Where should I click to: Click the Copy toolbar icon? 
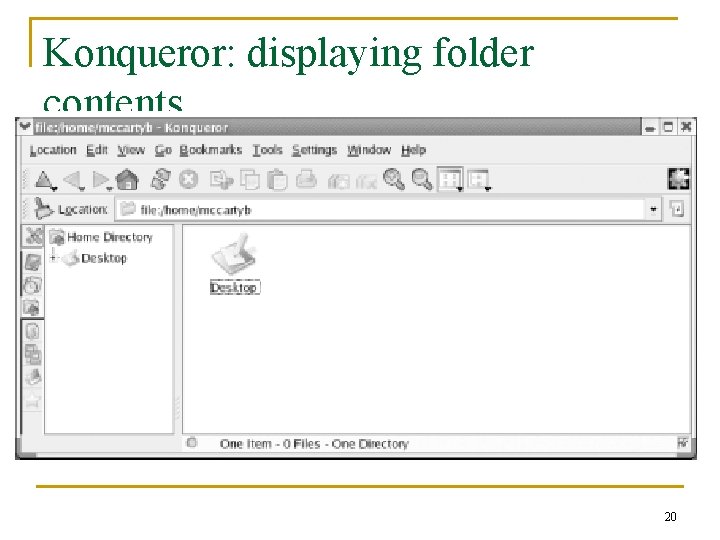250,180
